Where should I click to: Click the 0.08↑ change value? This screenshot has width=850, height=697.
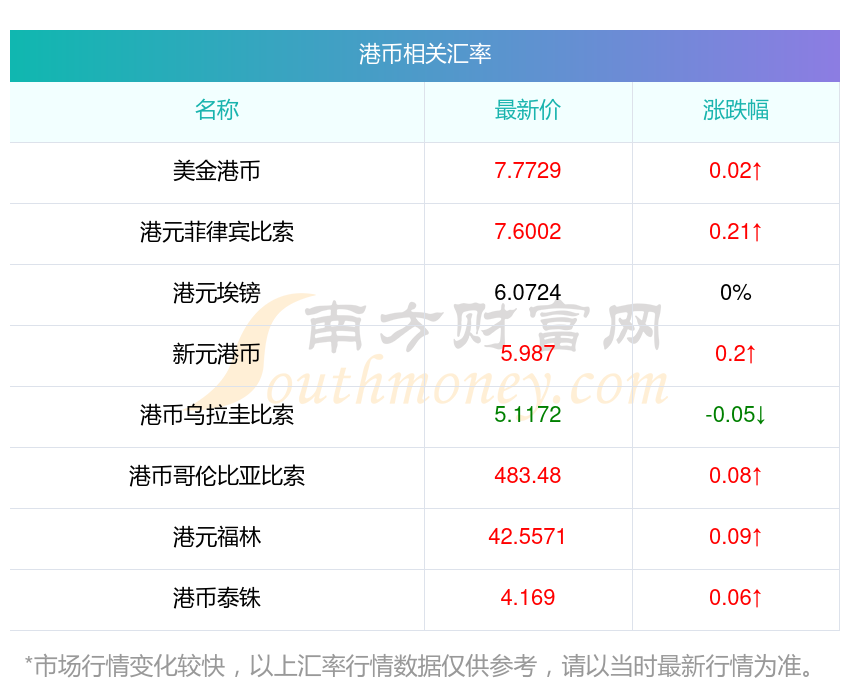tap(736, 476)
